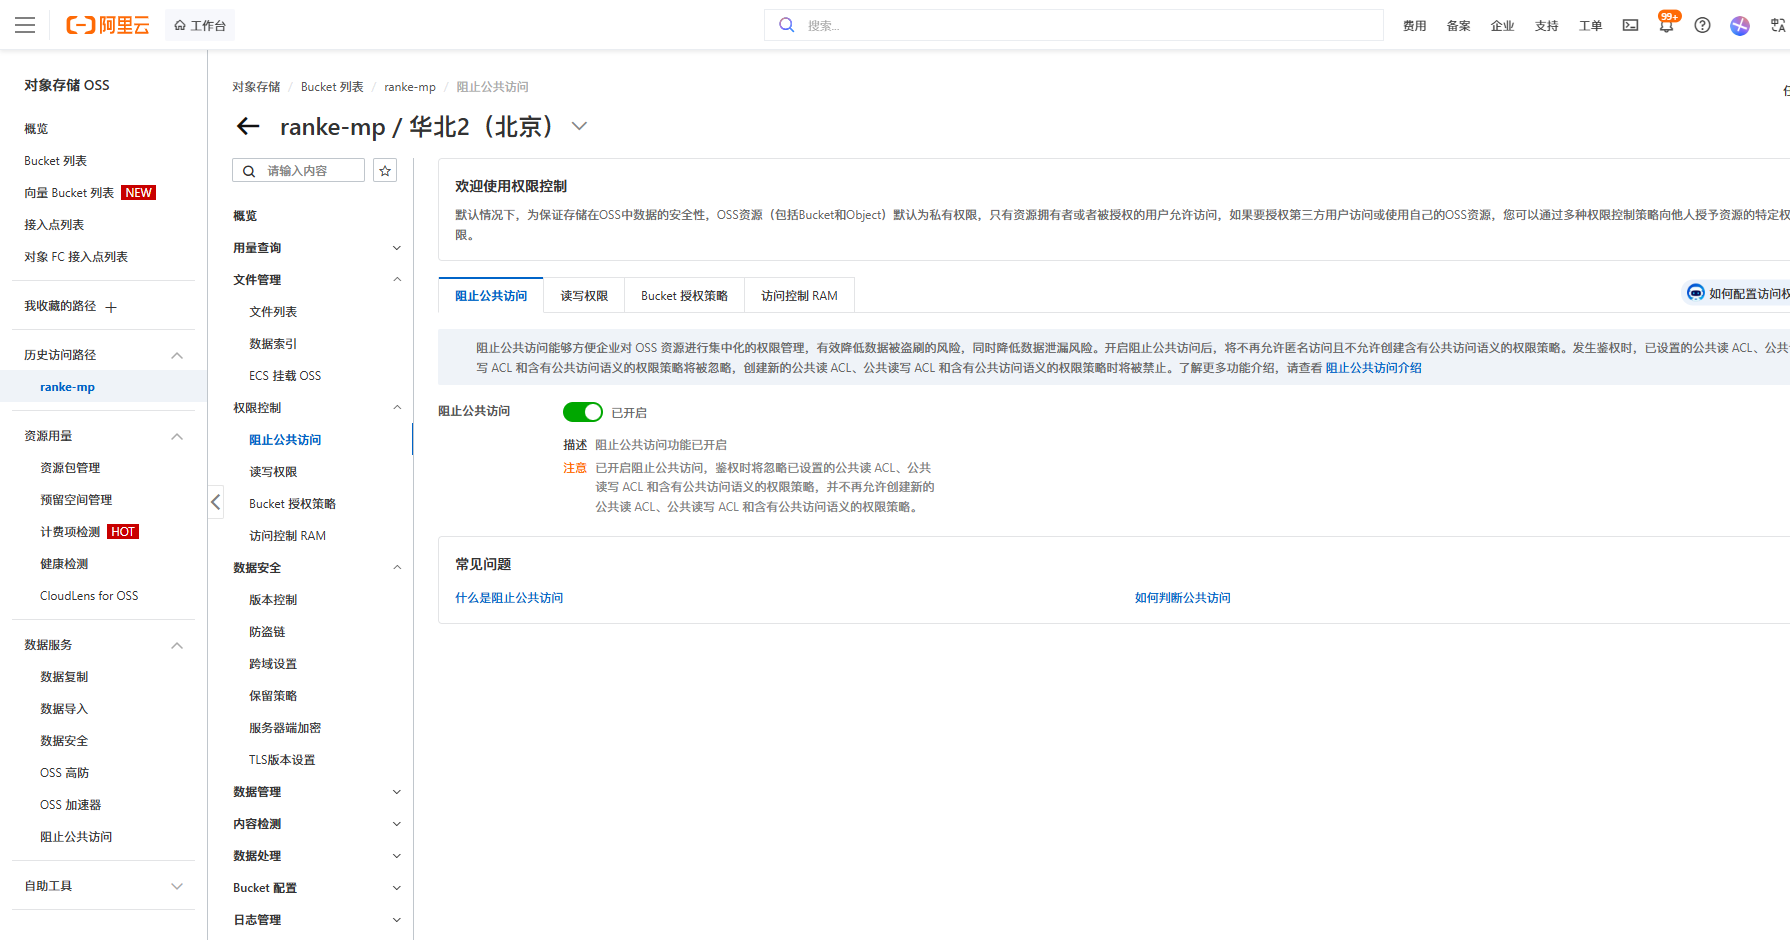Select ranke-mp in history paths
Image resolution: width=1790 pixels, height=940 pixels.
67,387
